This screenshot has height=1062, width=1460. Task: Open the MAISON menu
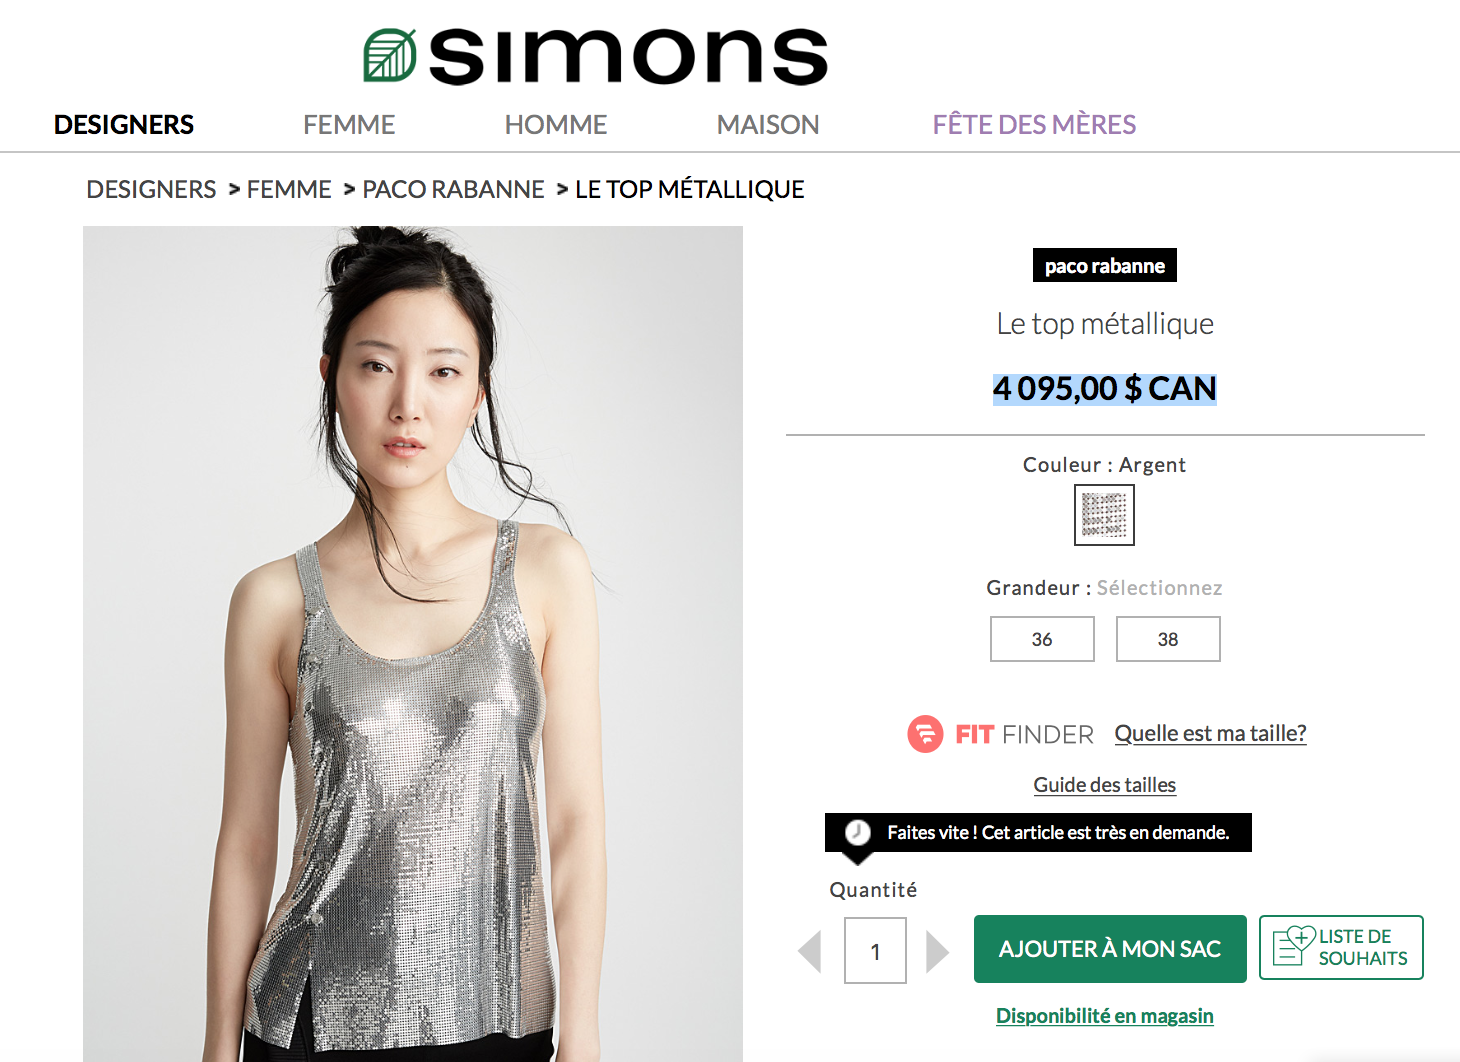[768, 125]
